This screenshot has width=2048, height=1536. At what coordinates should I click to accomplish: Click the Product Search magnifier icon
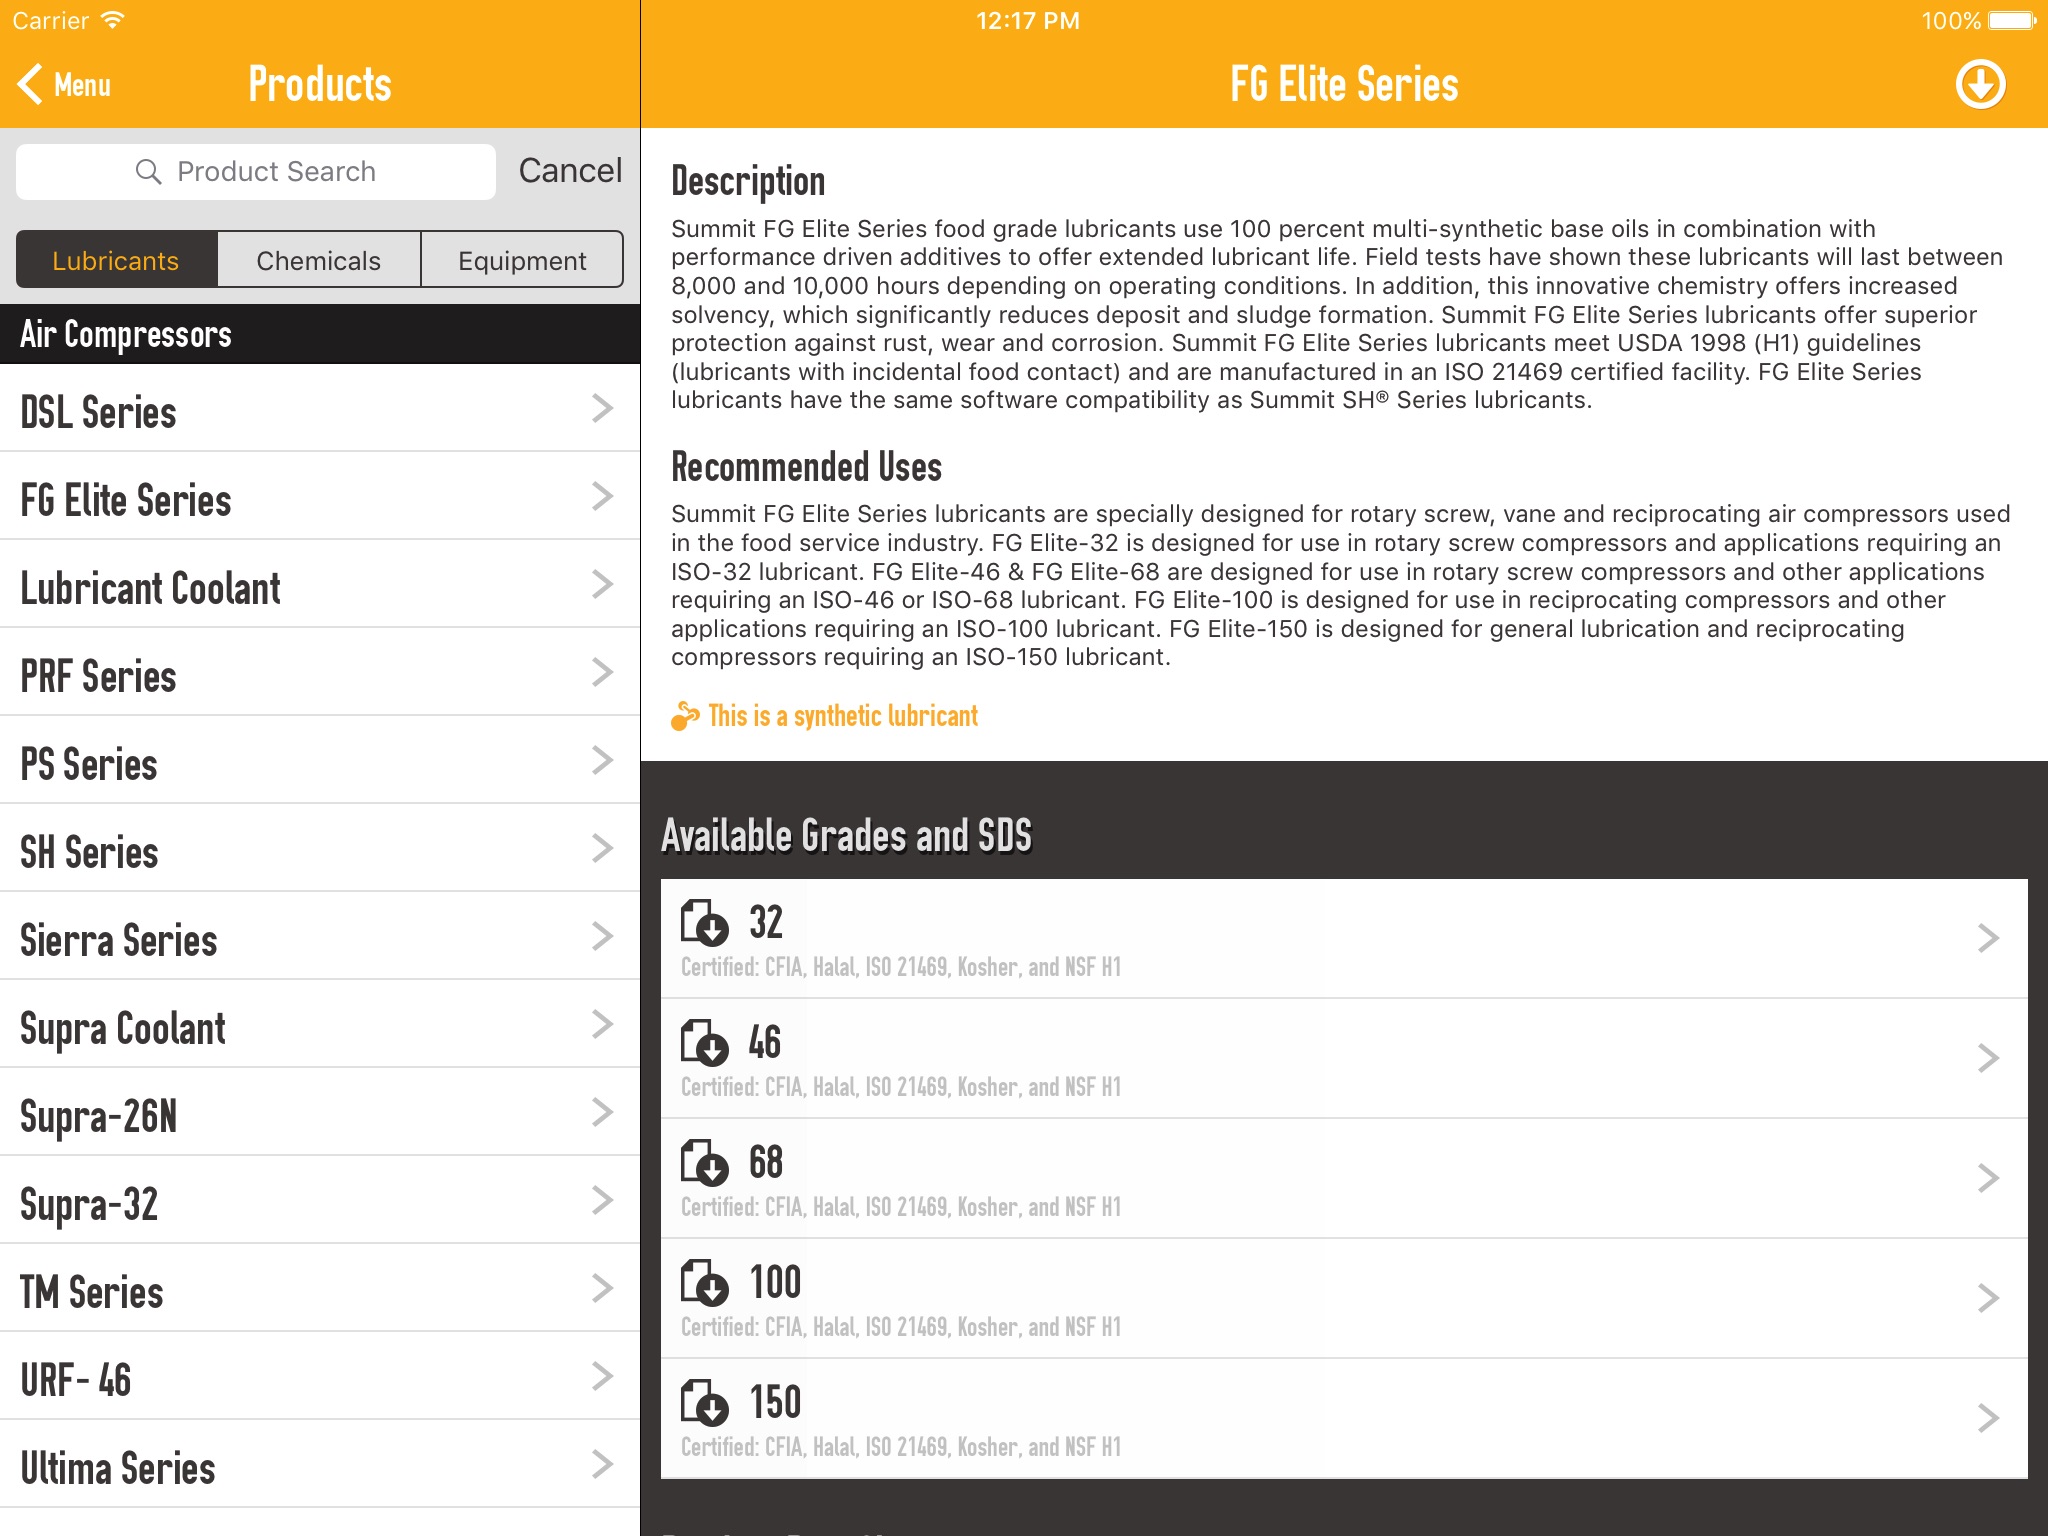coord(147,171)
